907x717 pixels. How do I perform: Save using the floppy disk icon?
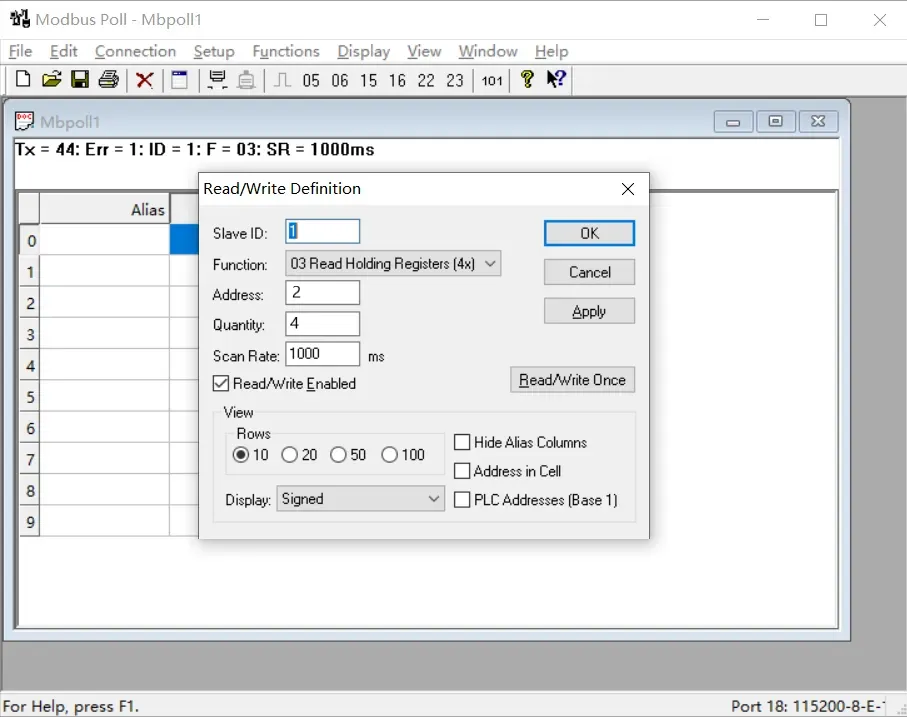[x=80, y=79]
